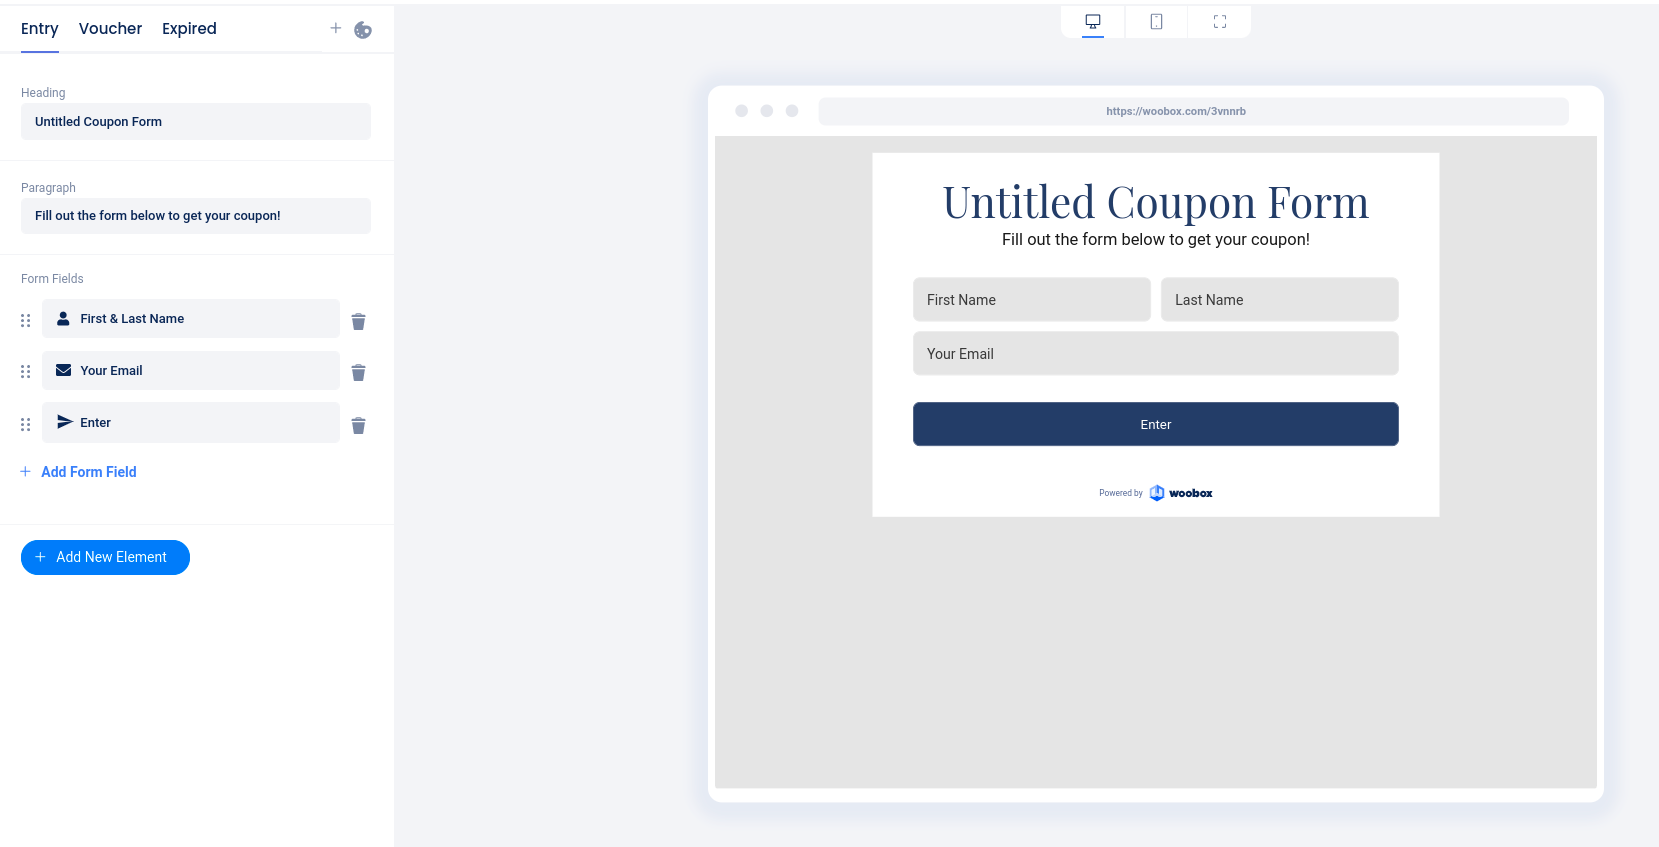
Task: Click the Add New Element button
Action: (105, 557)
